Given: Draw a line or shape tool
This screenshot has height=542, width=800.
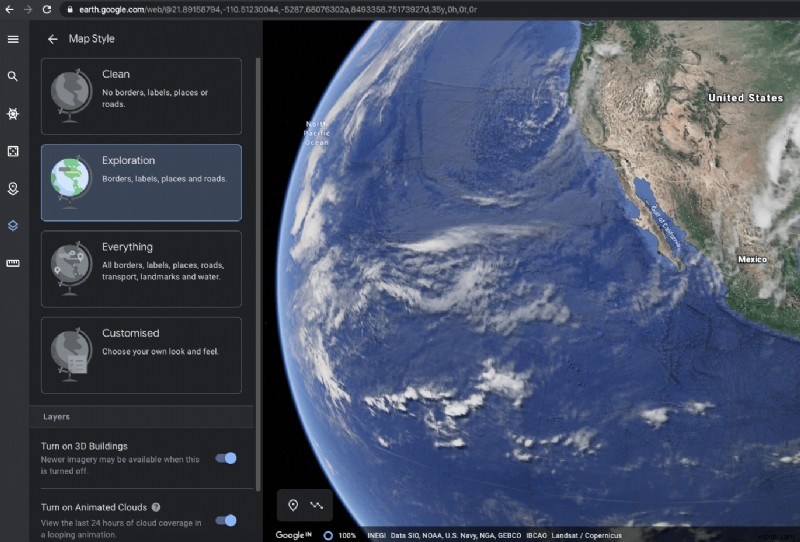Looking at the screenshot, I should pos(316,505).
